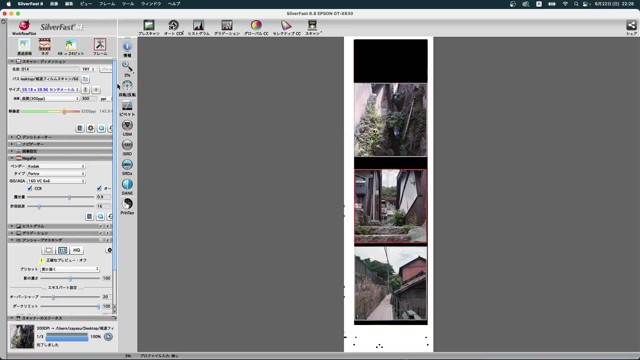This screenshot has width=640, height=360.
Task: Adjust the resolution quality slider handle
Action: point(64,111)
